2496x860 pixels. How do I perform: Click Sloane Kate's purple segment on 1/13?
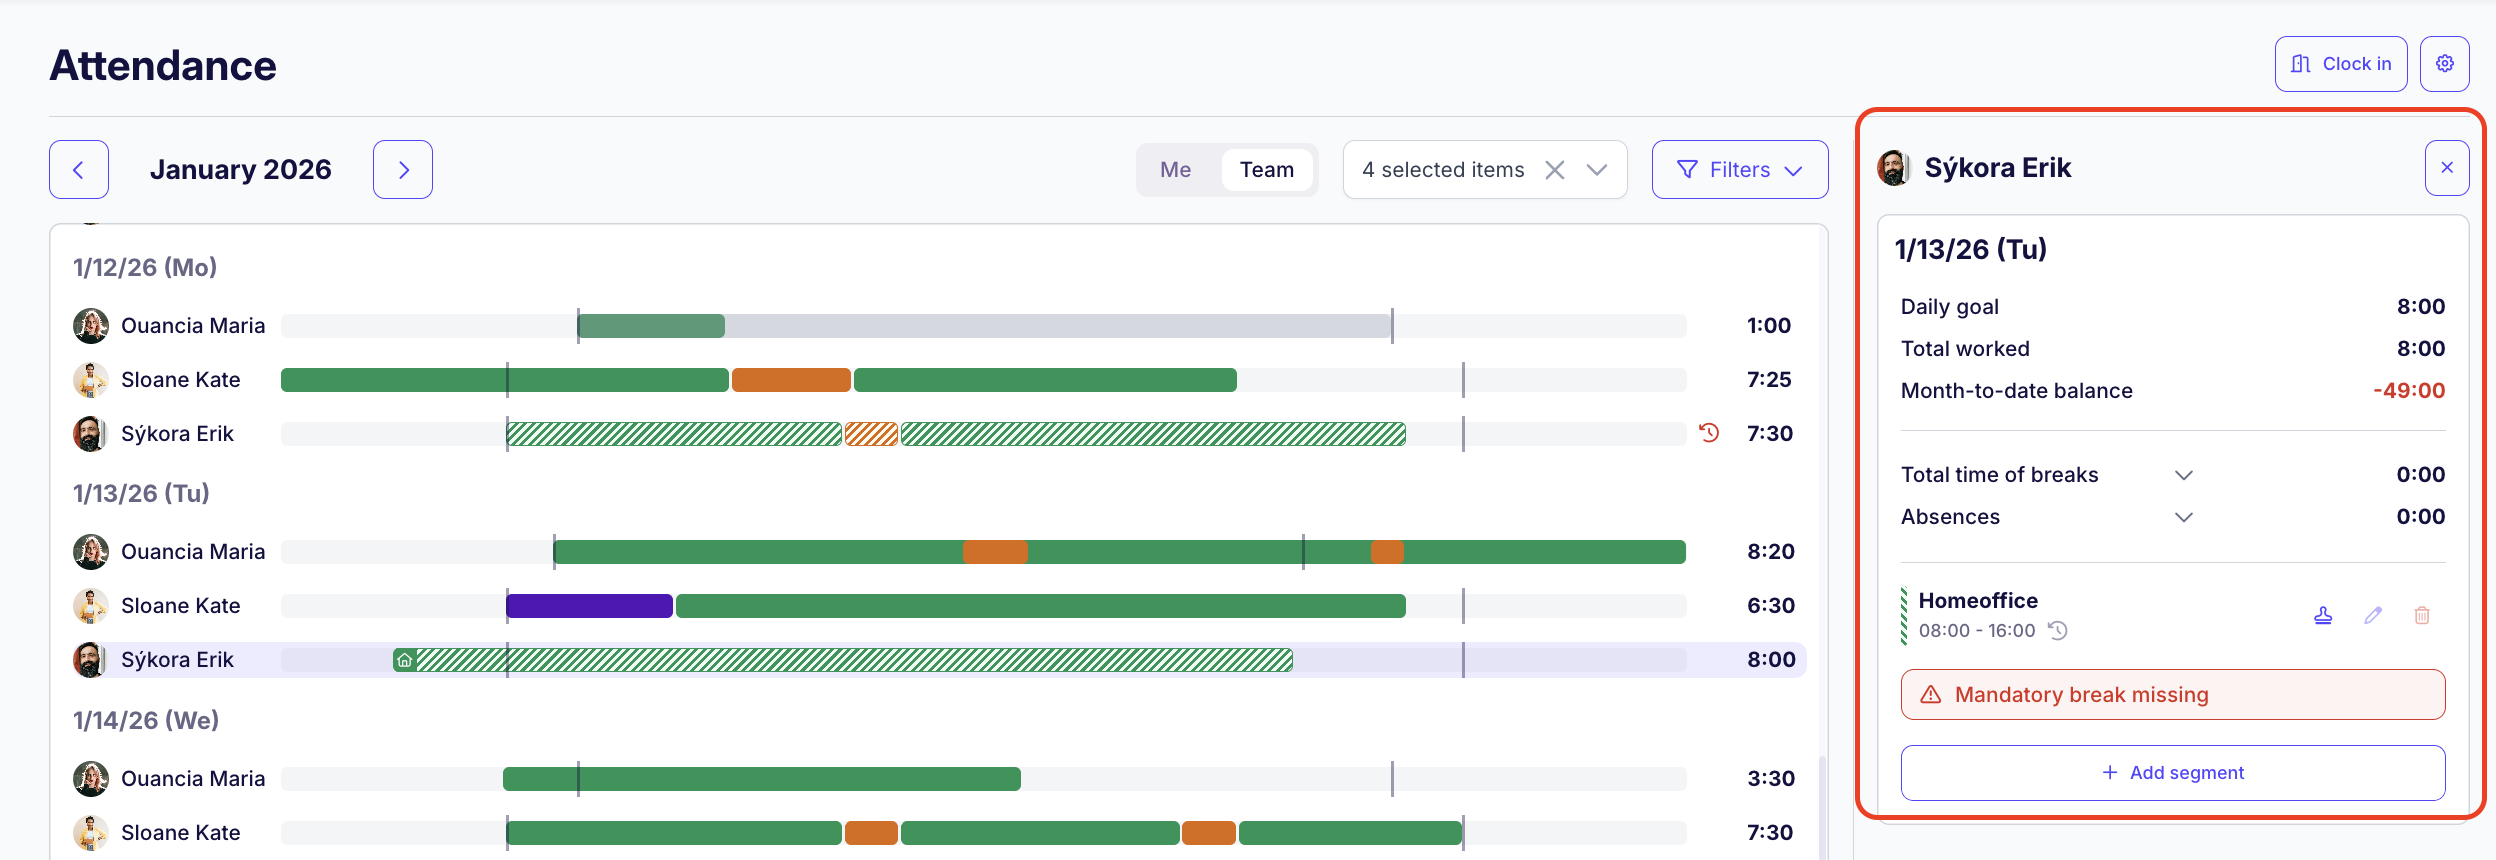pyautogui.click(x=589, y=606)
